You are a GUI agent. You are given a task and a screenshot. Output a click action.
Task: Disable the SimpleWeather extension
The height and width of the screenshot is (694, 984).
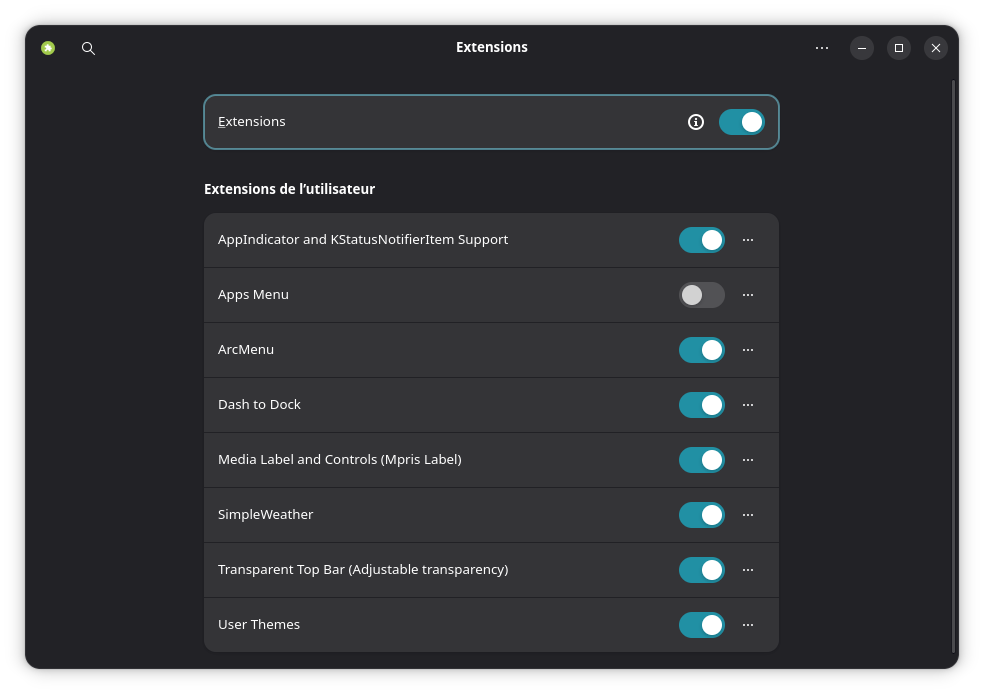click(701, 514)
